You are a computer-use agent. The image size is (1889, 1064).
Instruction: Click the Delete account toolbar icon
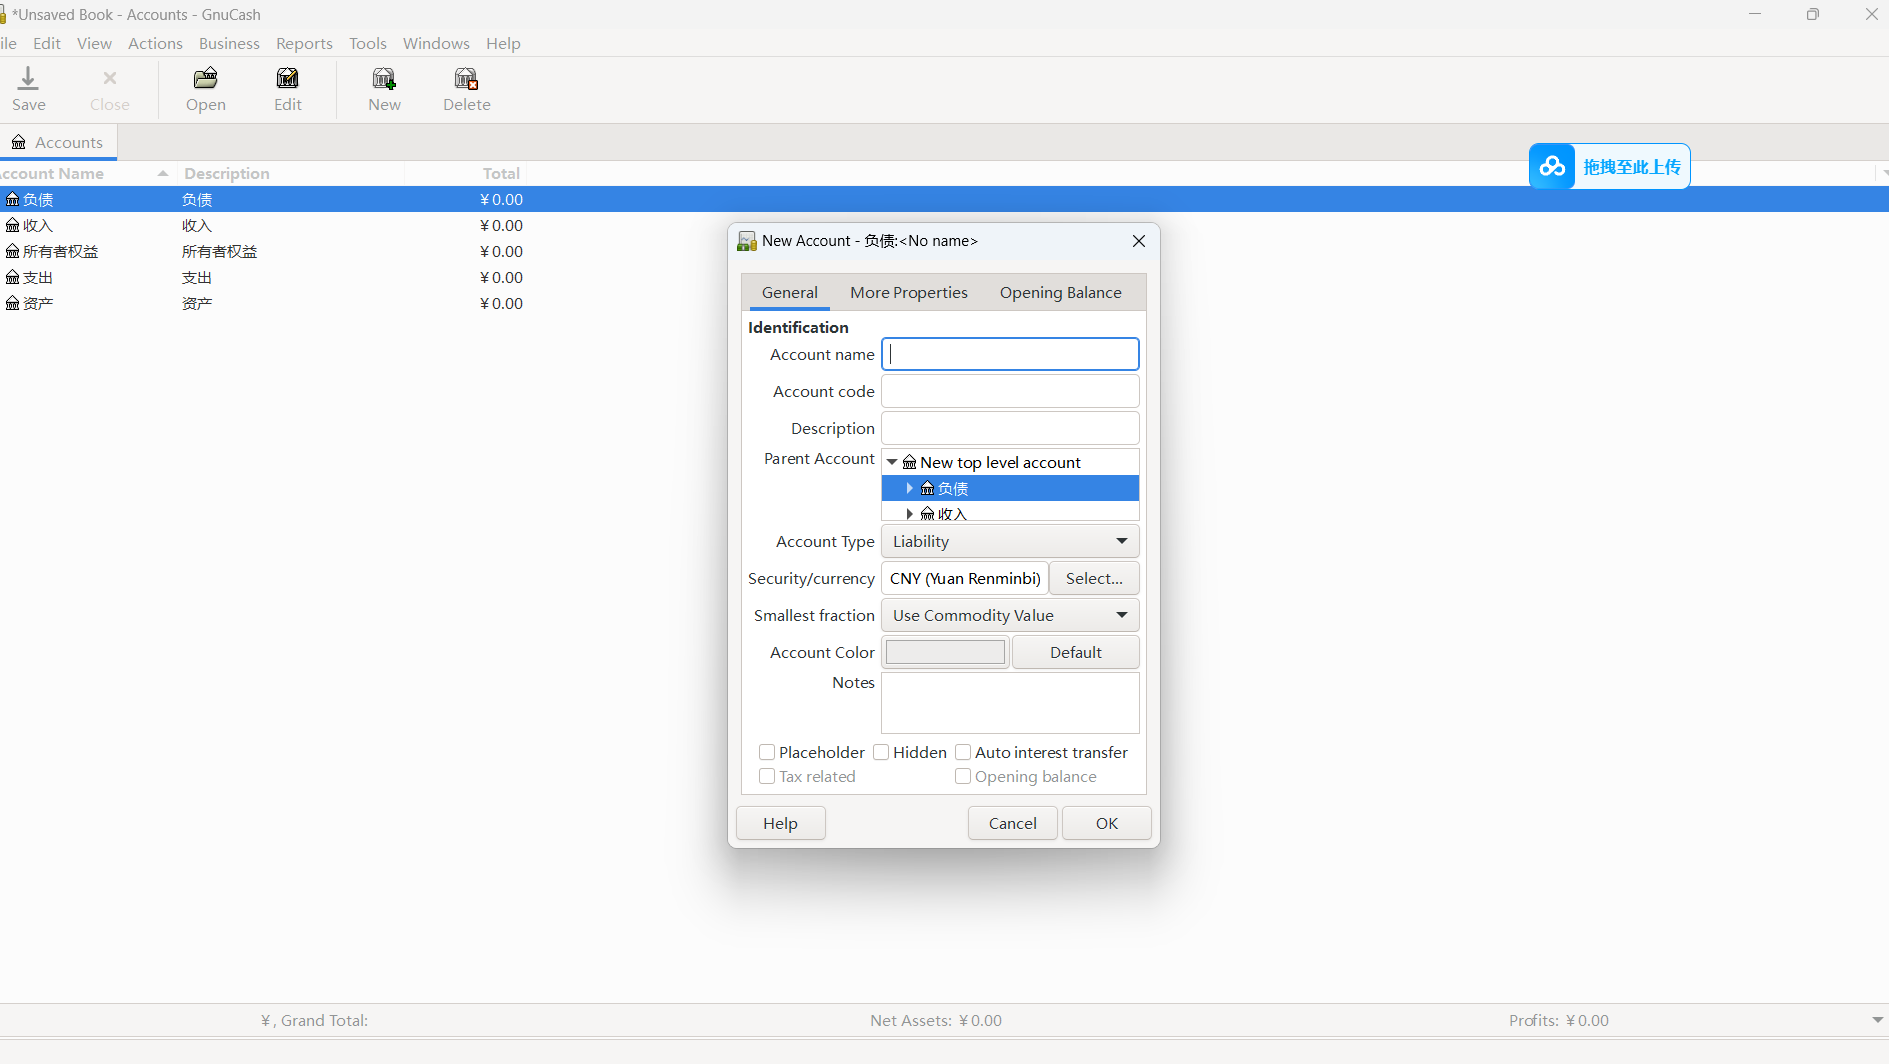[x=466, y=78]
